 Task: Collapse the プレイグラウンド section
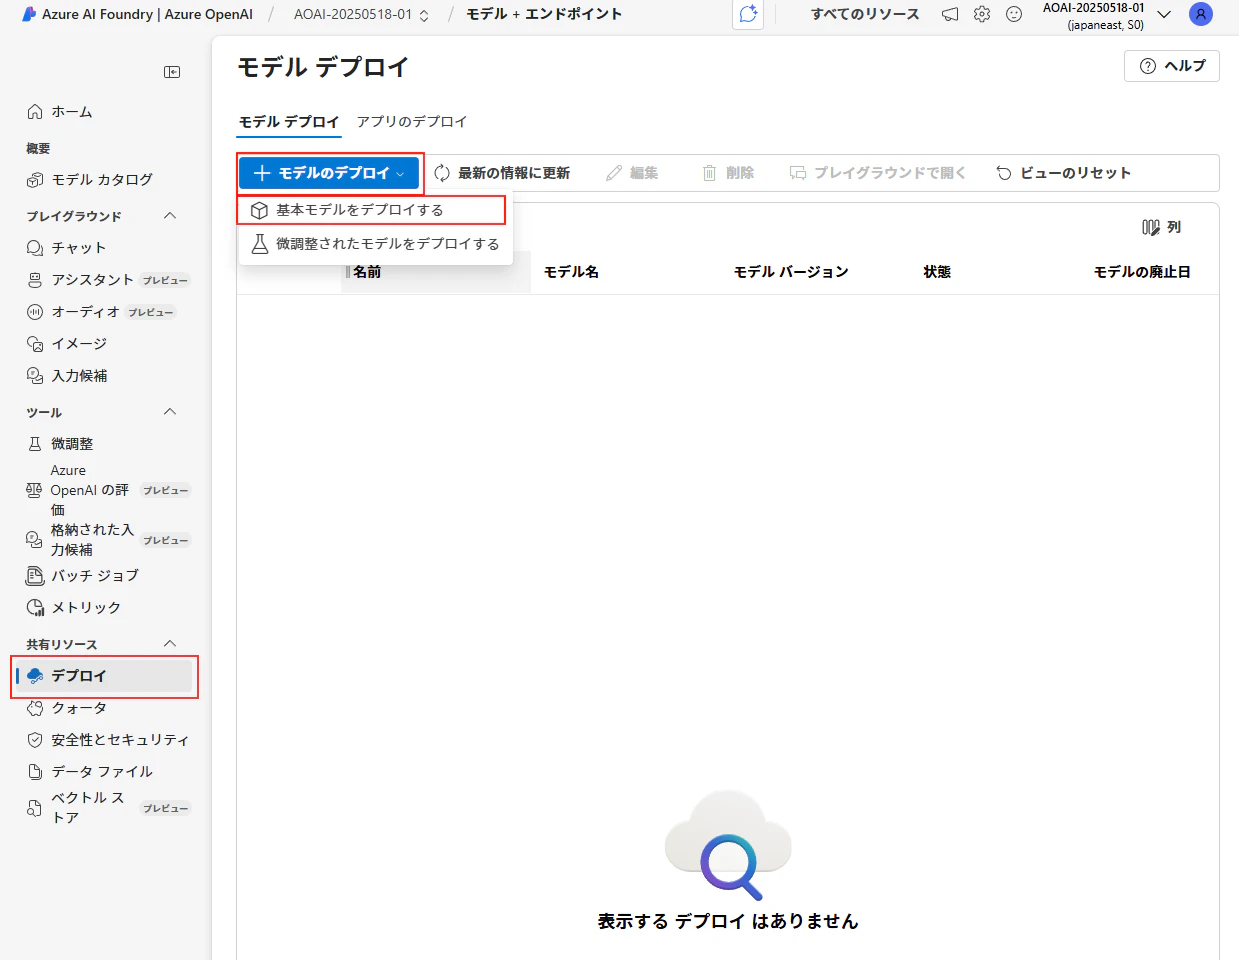pyautogui.click(x=170, y=216)
